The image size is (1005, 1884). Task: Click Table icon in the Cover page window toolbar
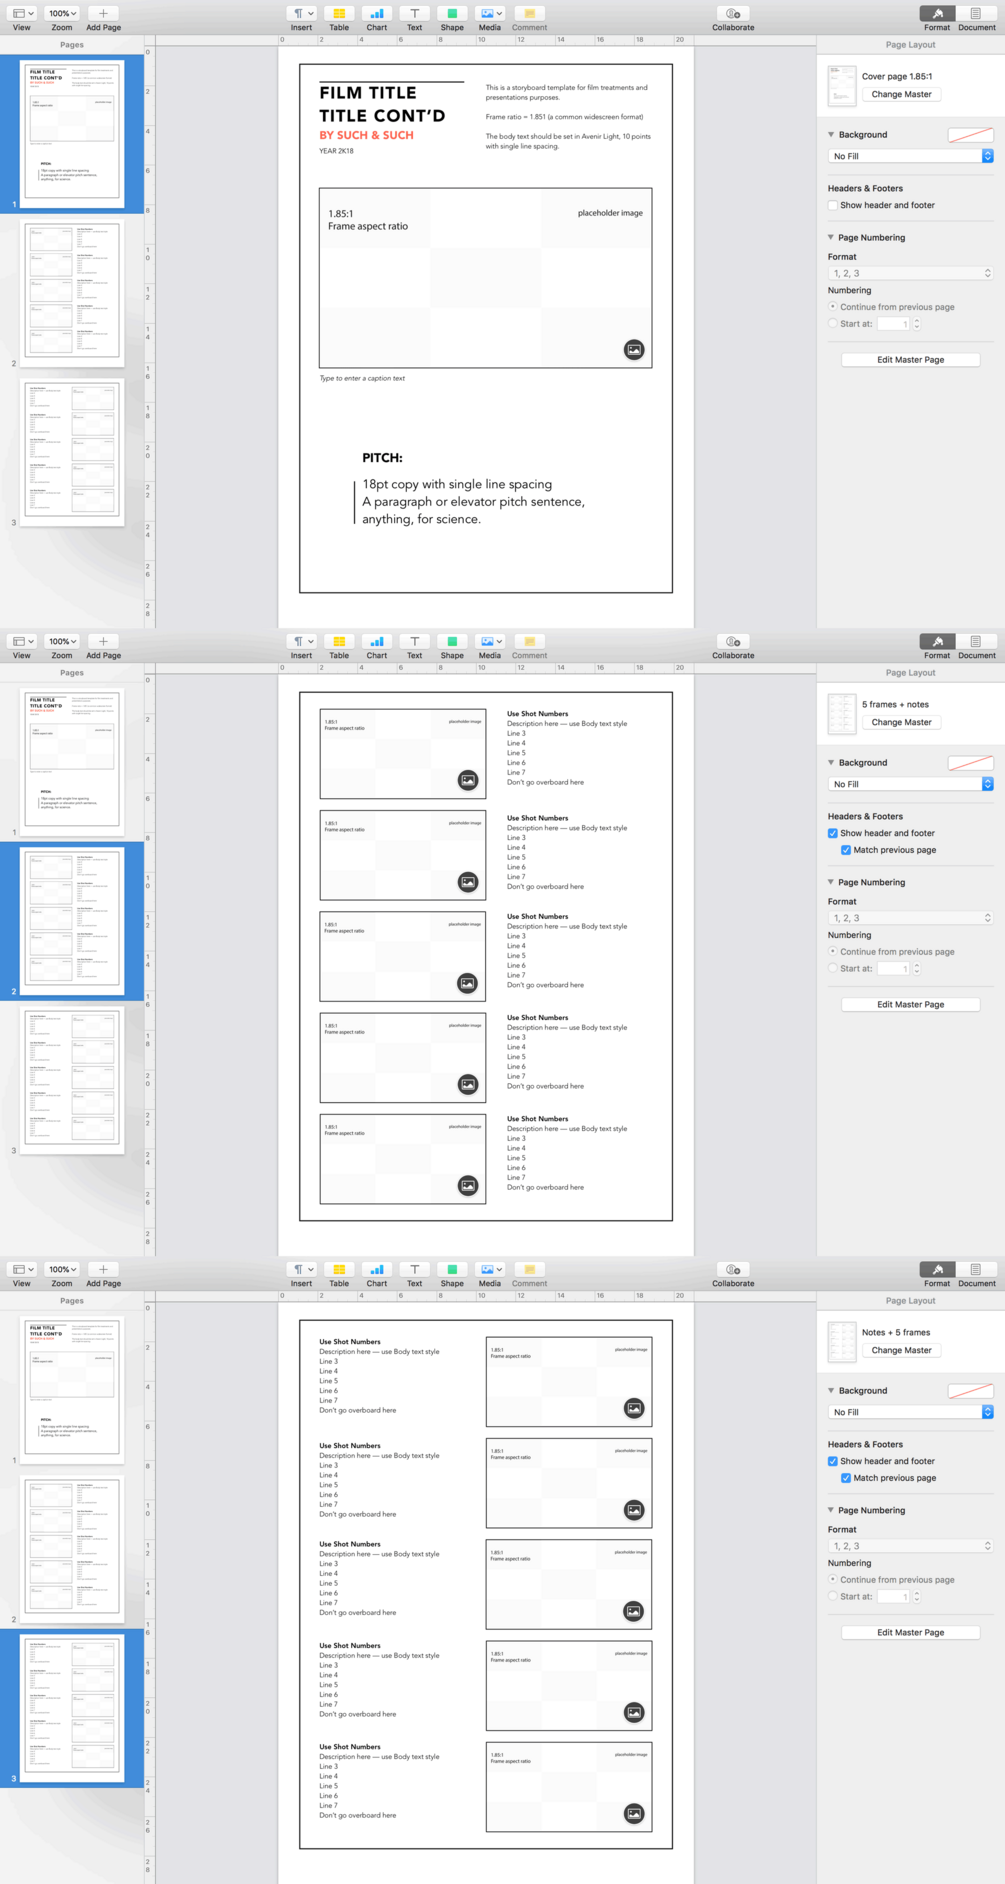point(339,14)
